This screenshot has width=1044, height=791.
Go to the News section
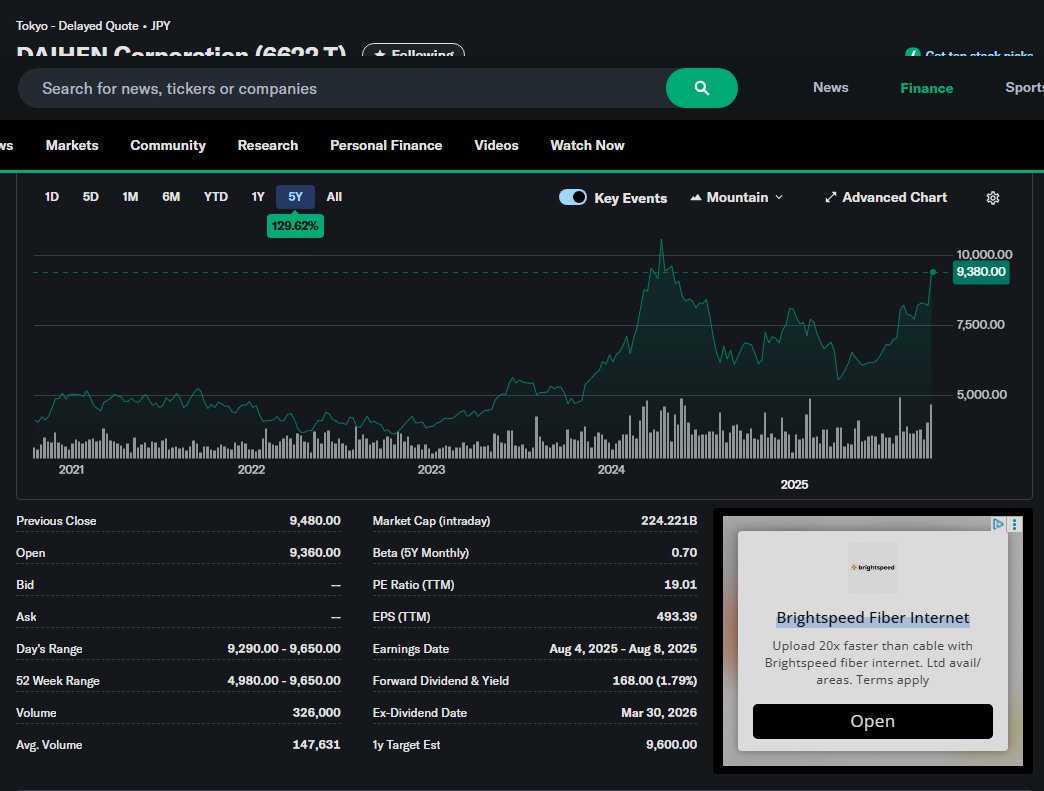830,87
